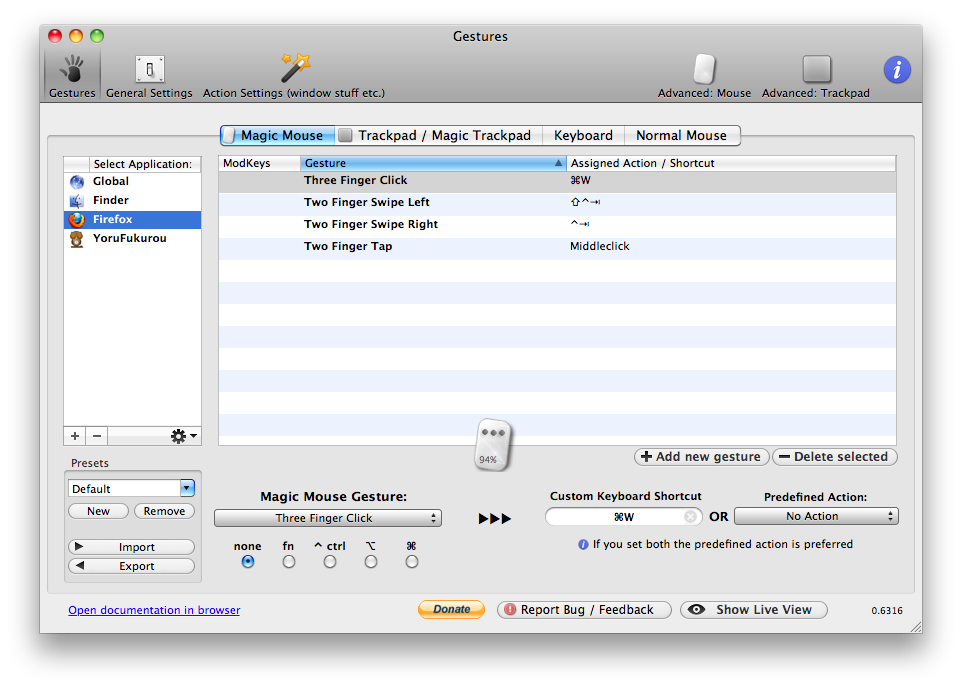The width and height of the screenshot is (962, 688).
Task: Select the ctrl modifier radio button
Action: click(x=330, y=562)
